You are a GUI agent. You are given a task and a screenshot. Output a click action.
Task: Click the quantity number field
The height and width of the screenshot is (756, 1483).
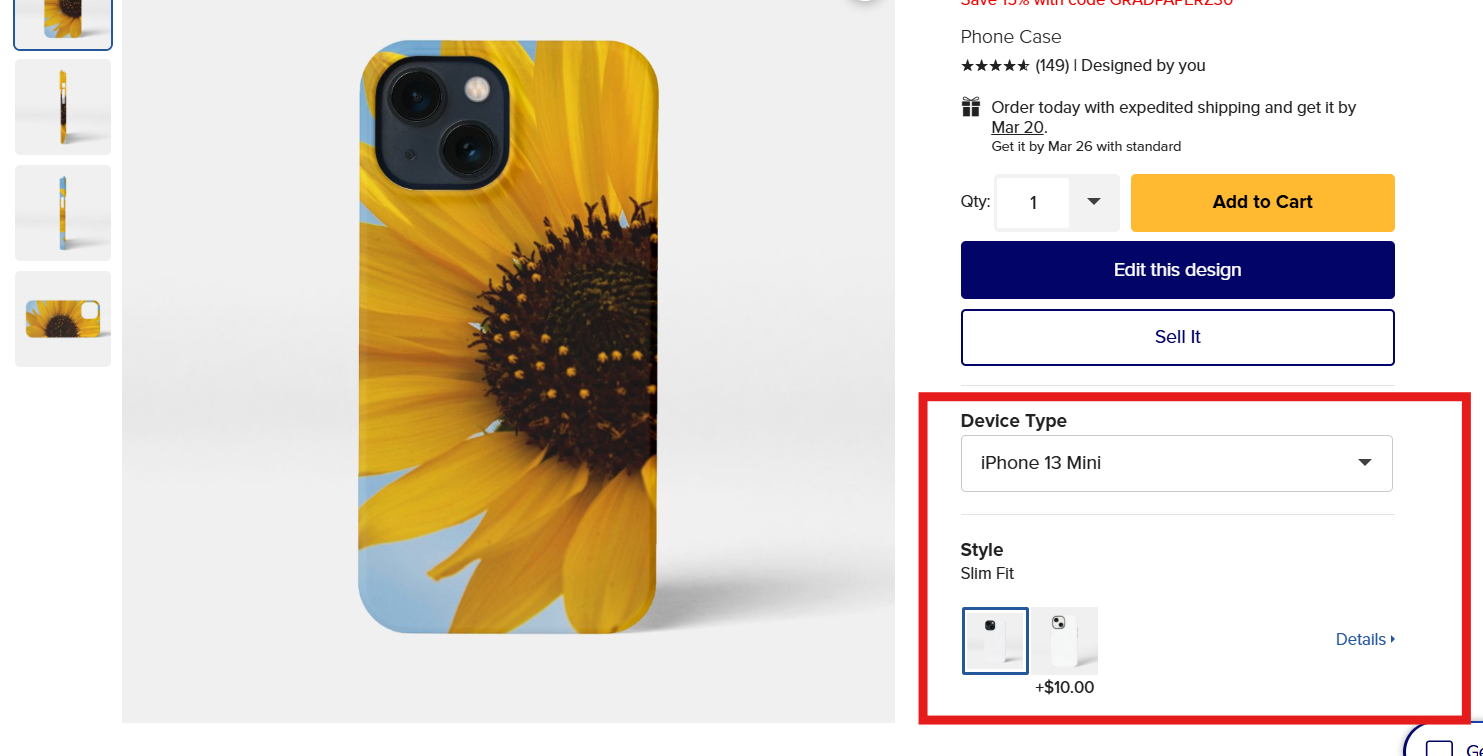coord(1033,203)
